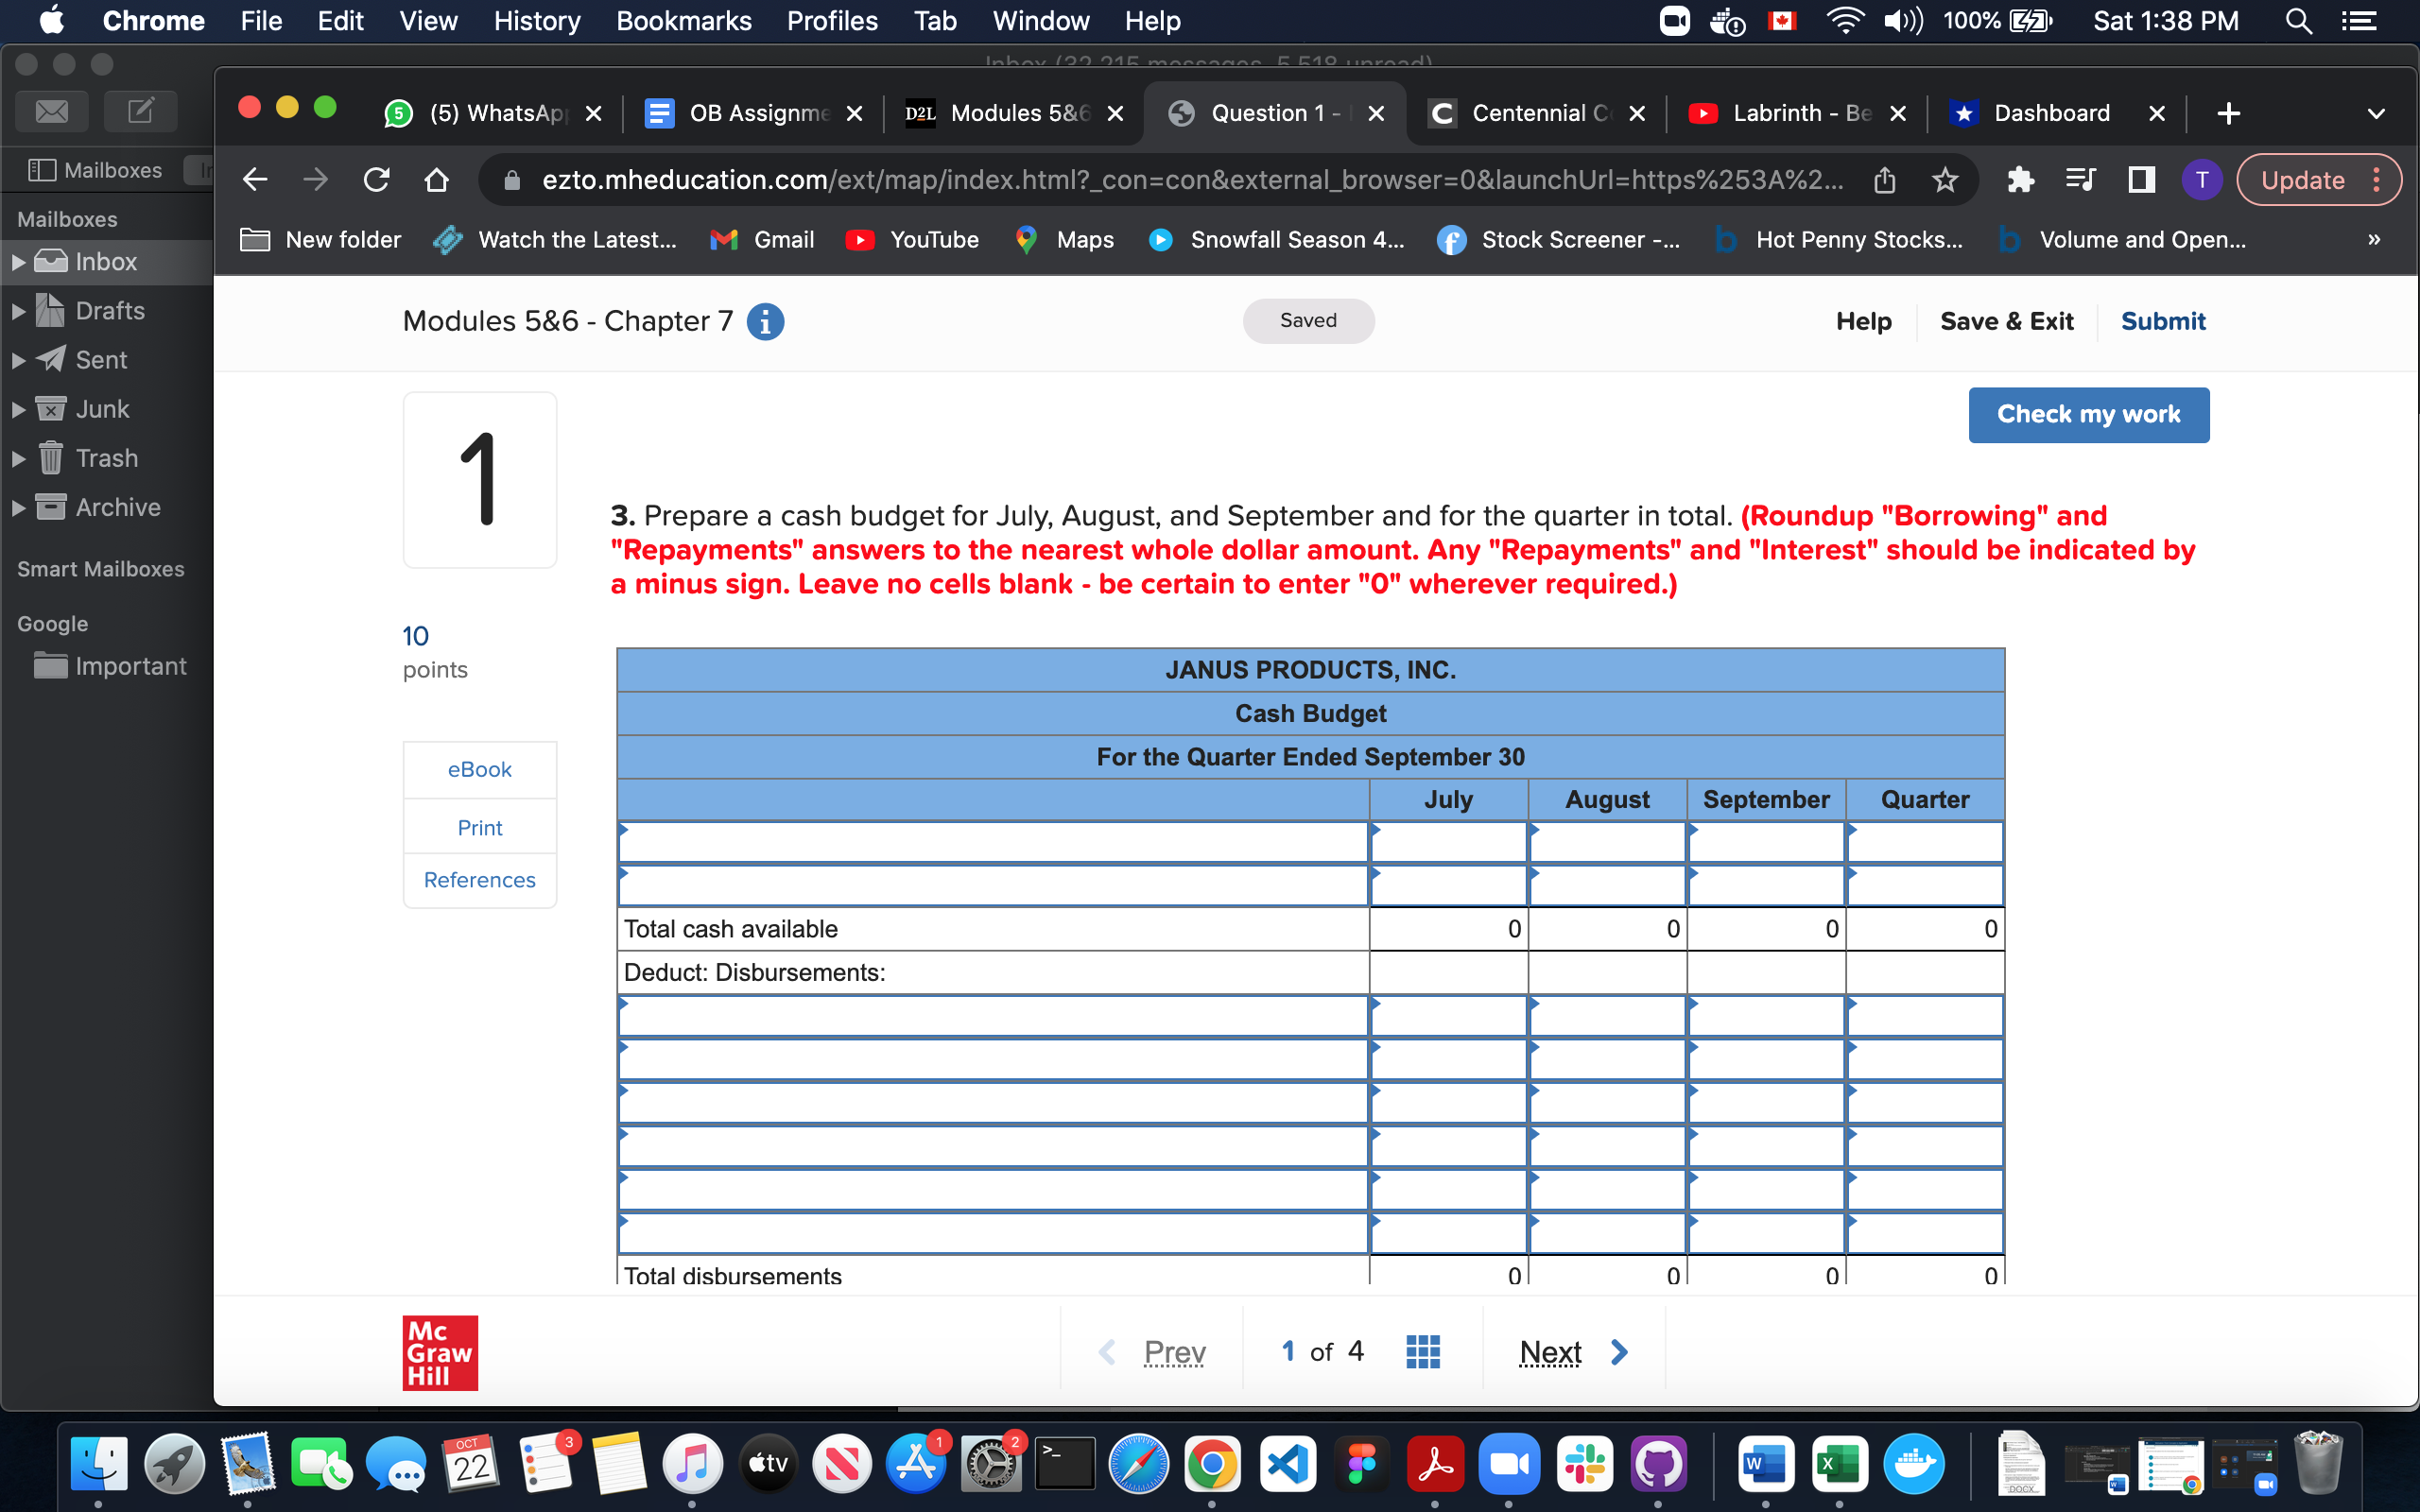
Task: Expand the Drafts mailbox folder
Action: [x=18, y=311]
